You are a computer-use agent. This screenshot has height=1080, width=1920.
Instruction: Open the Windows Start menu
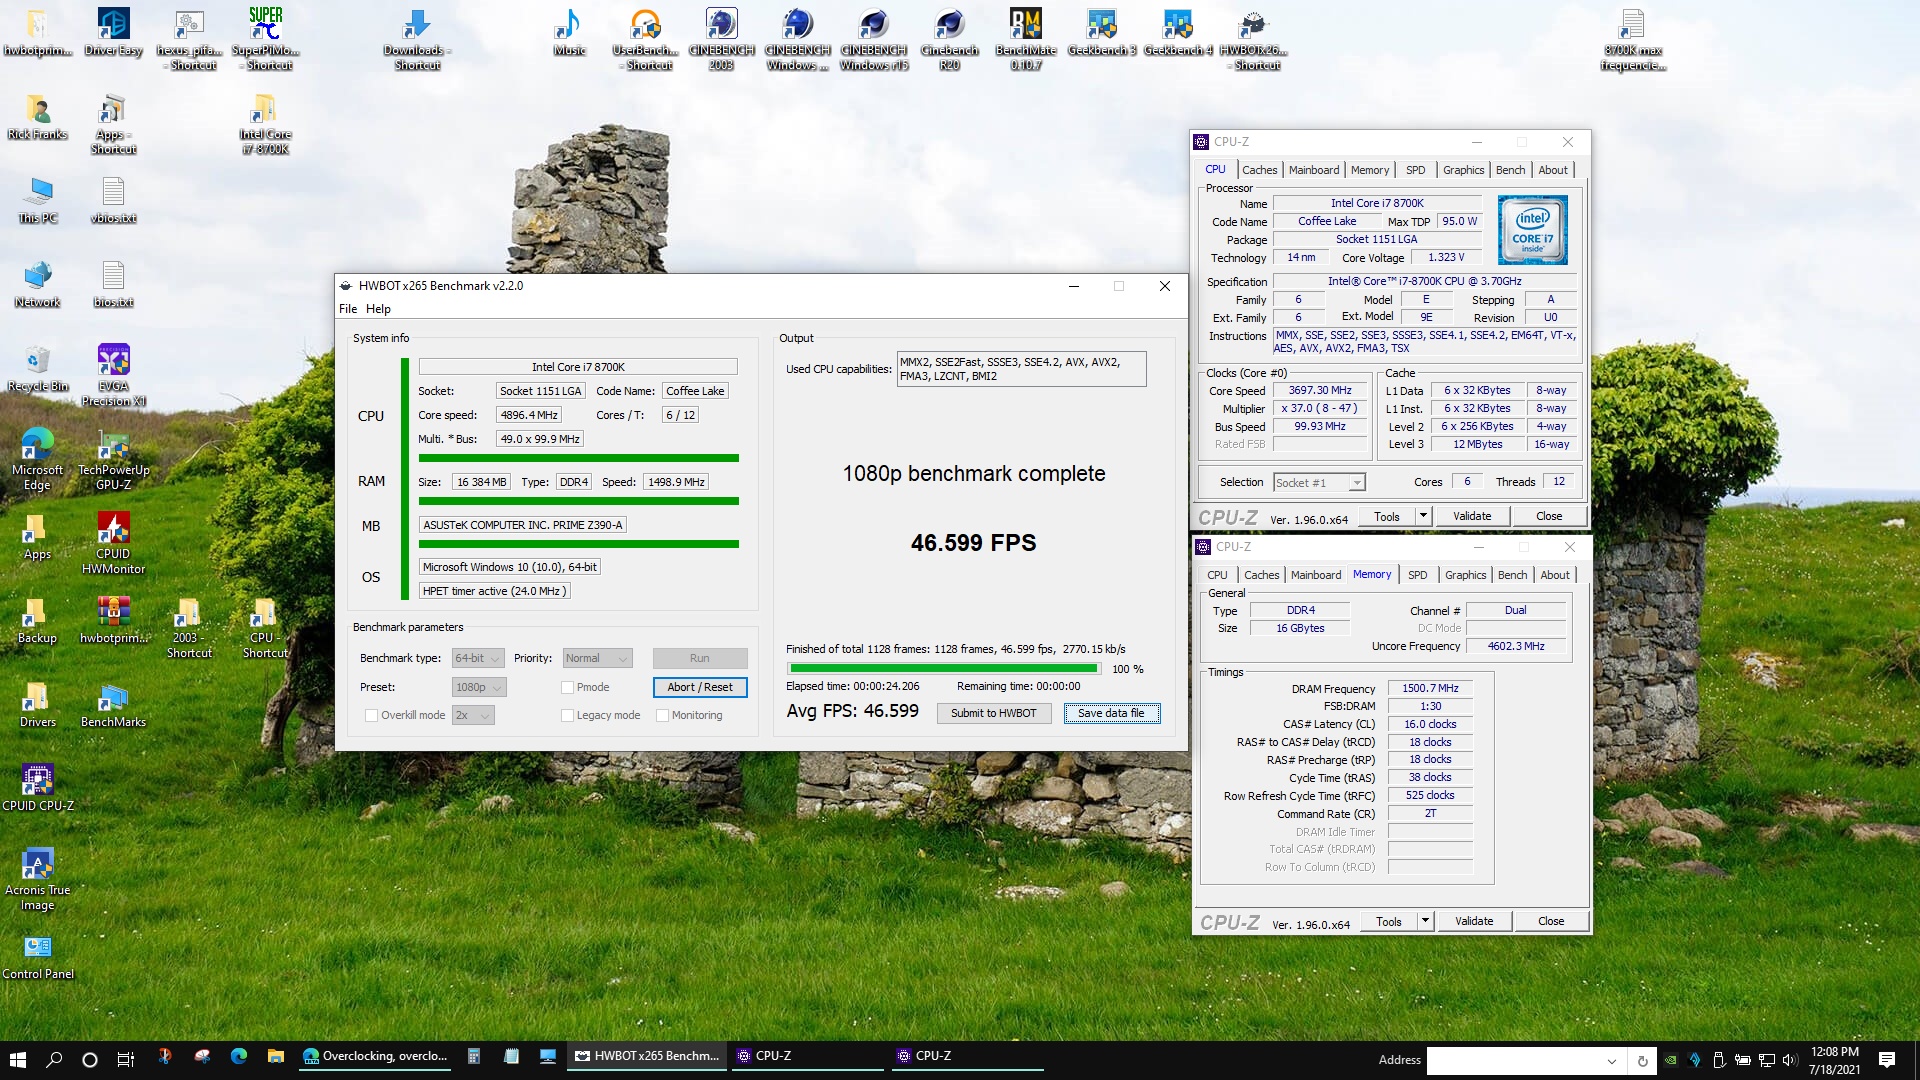click(18, 1059)
